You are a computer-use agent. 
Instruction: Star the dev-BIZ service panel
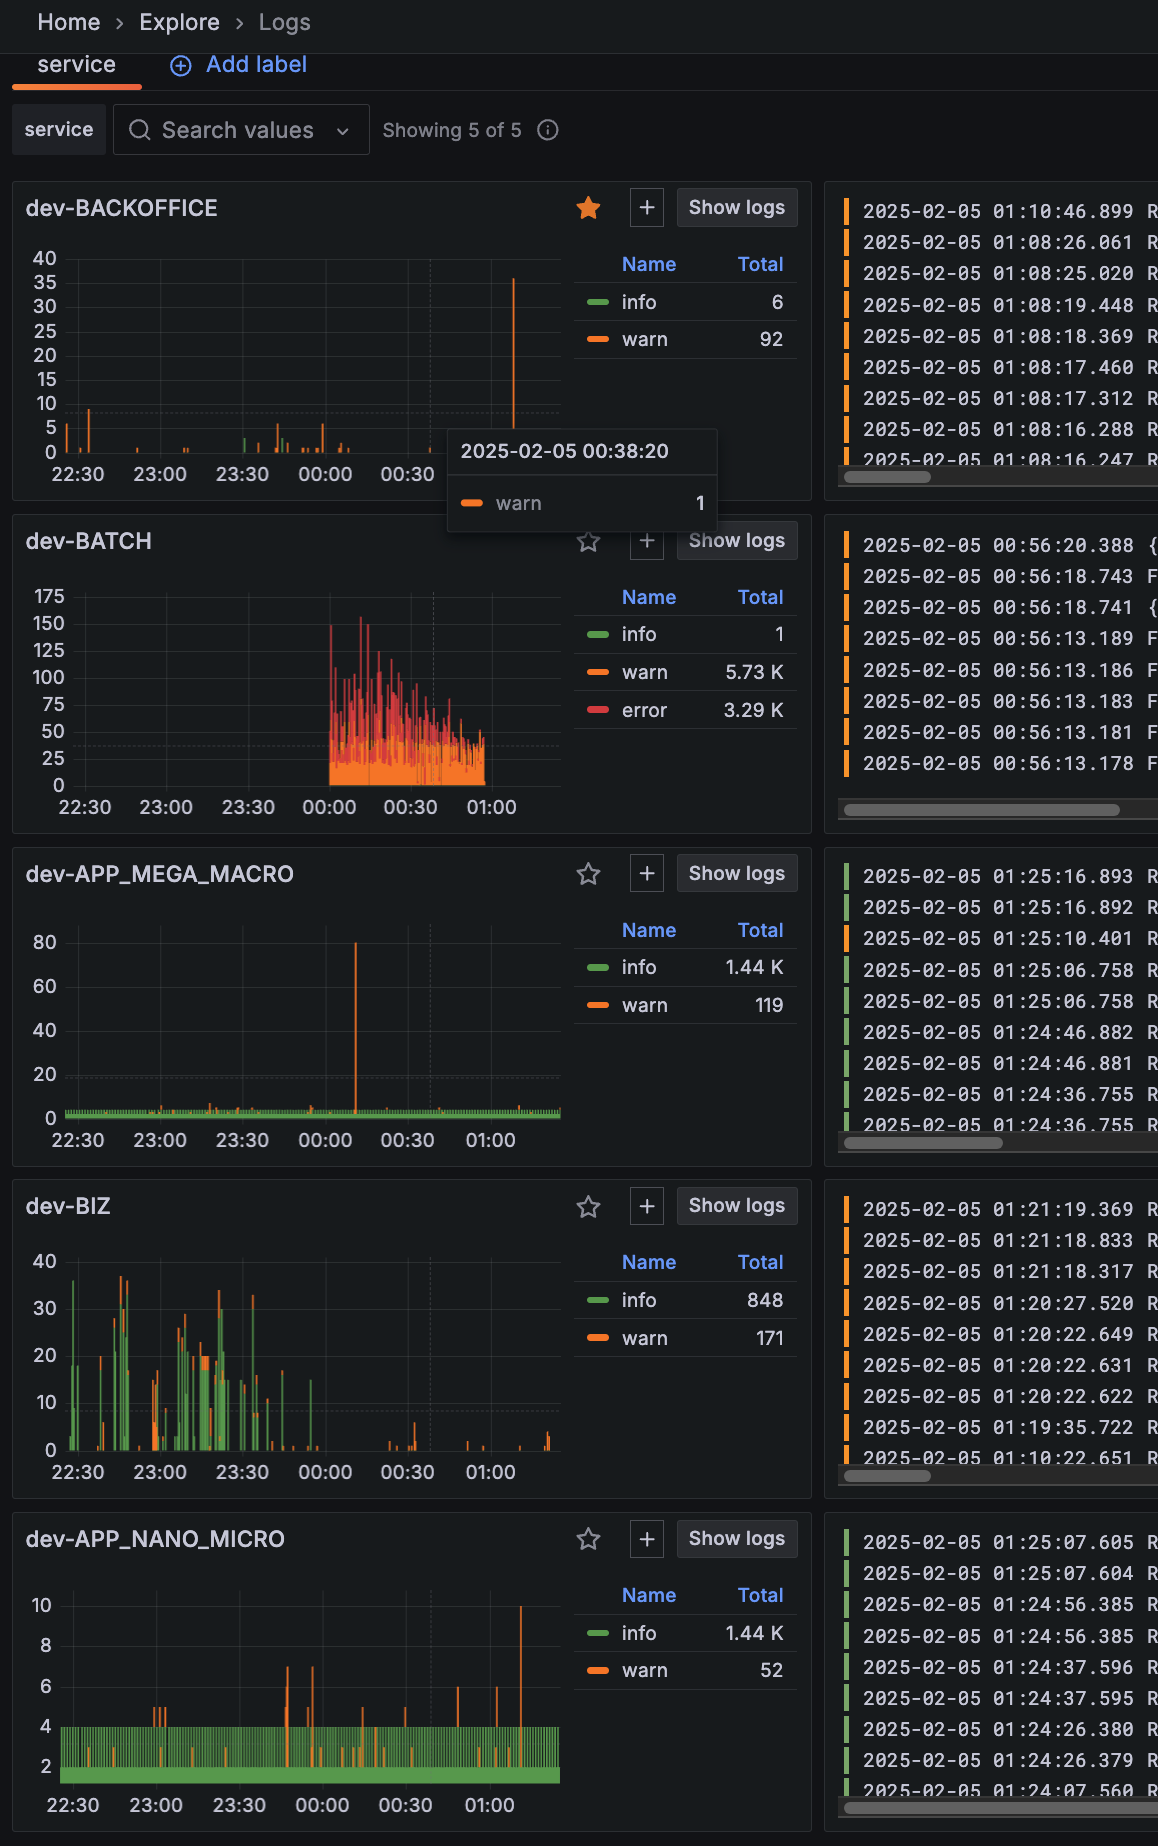588,1207
